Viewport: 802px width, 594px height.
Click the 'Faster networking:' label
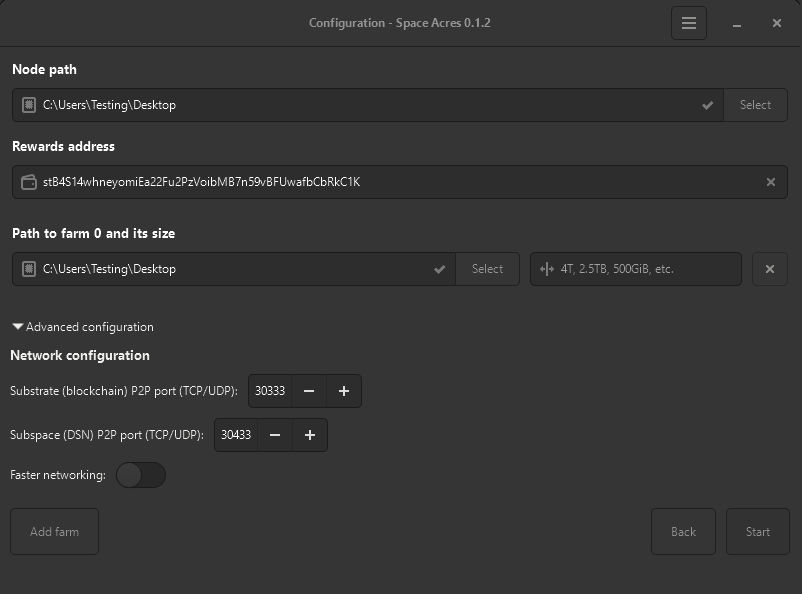pos(58,475)
